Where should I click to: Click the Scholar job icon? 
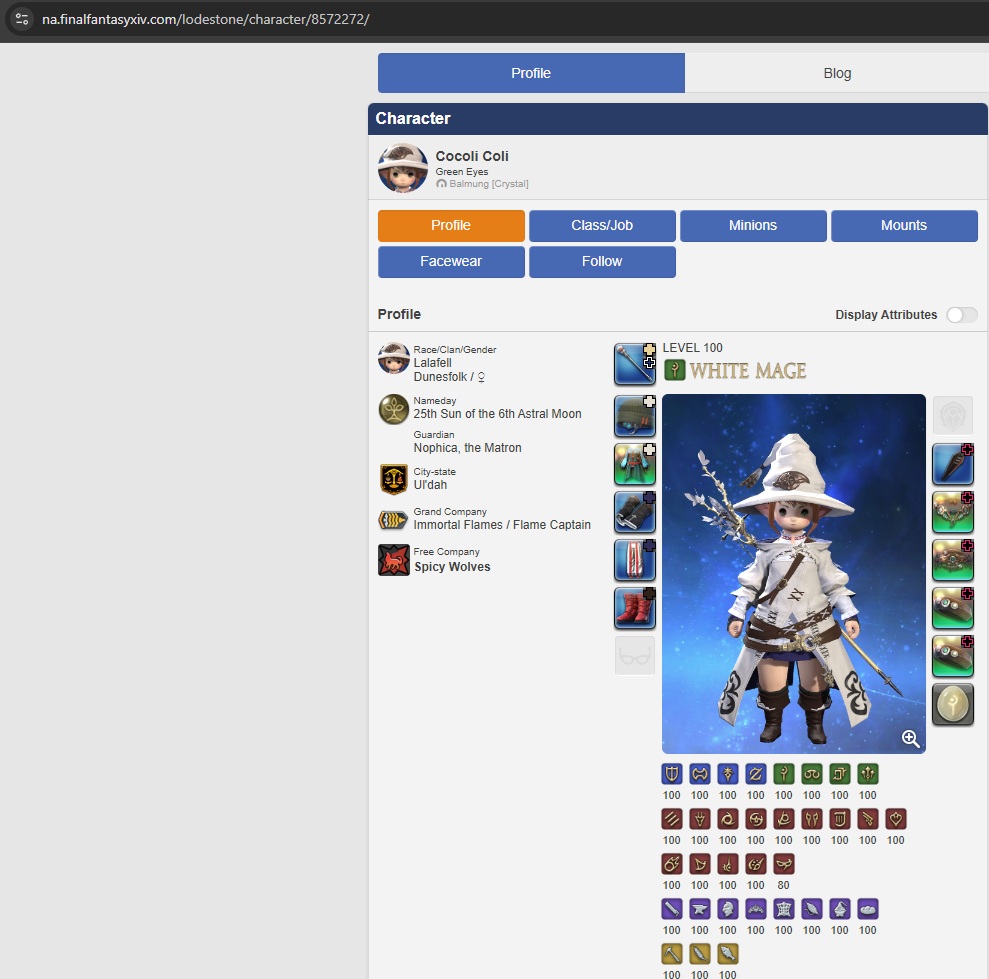[x=812, y=773]
